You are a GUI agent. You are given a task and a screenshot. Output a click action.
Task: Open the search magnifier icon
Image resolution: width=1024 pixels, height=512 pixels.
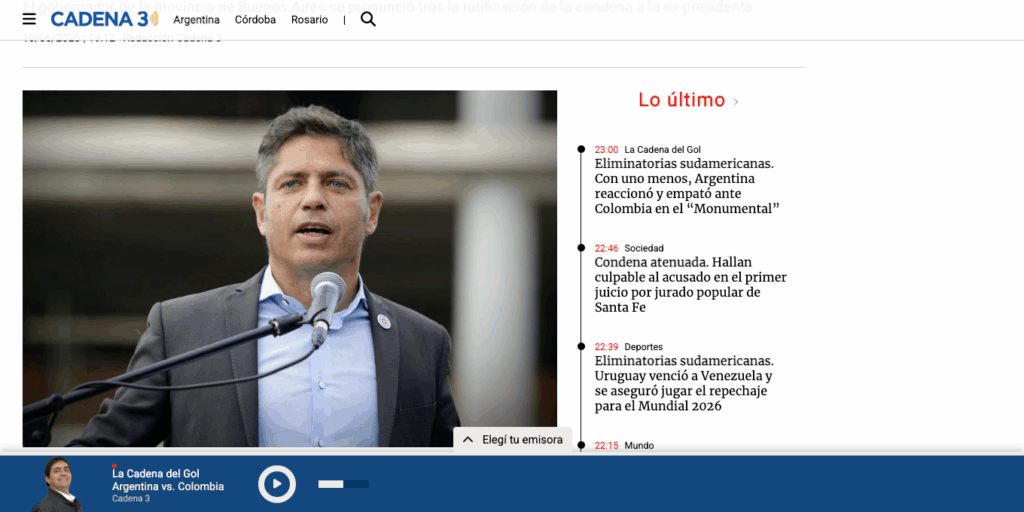pyautogui.click(x=368, y=19)
